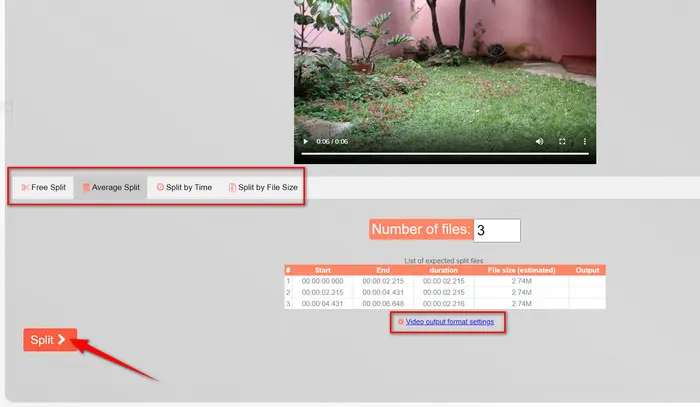Click the Average Split icon
700x407 pixels.
(x=86, y=187)
